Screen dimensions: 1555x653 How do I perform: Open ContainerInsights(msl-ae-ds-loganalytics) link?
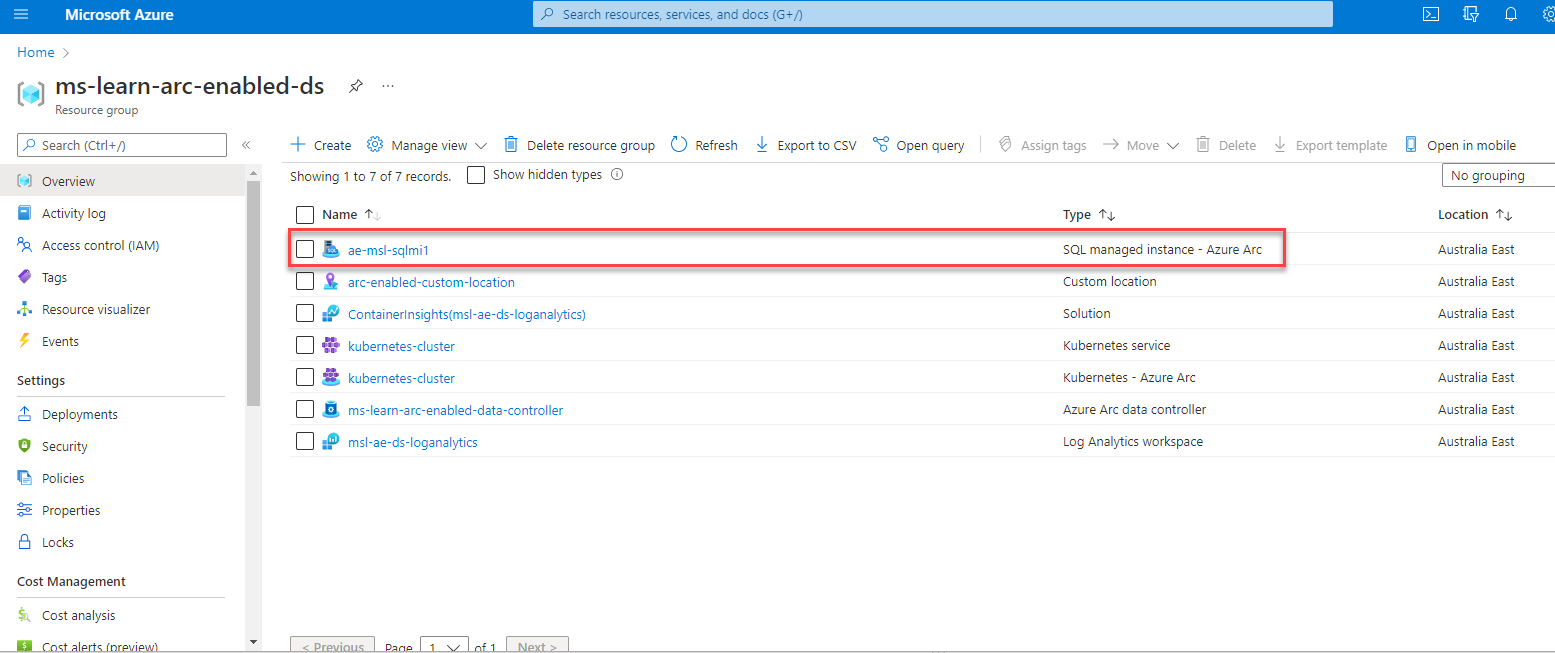click(x=466, y=314)
